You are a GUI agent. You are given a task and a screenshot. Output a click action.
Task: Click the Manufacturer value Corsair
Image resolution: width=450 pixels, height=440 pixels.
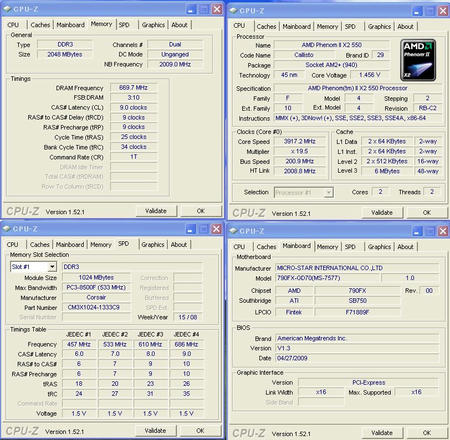[96, 297]
